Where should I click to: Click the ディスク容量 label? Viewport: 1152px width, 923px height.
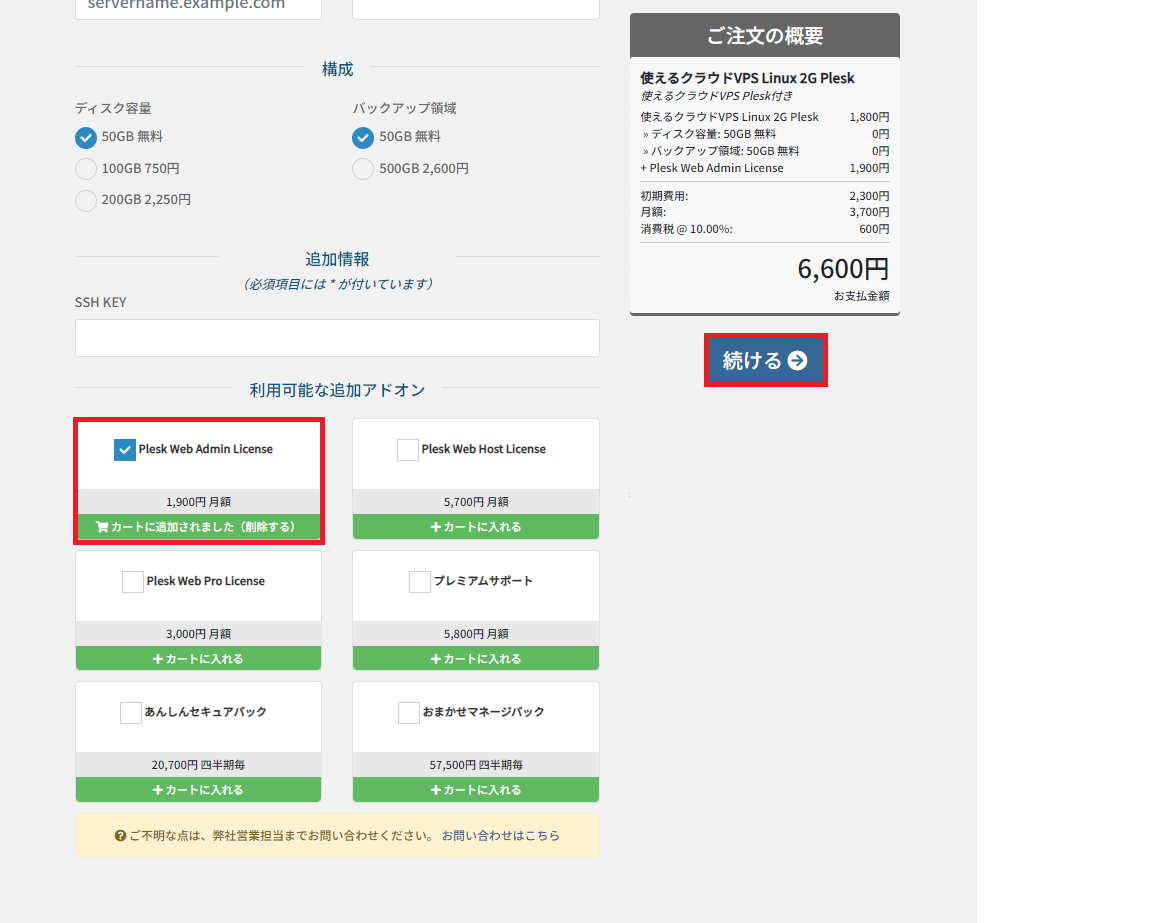coord(113,108)
